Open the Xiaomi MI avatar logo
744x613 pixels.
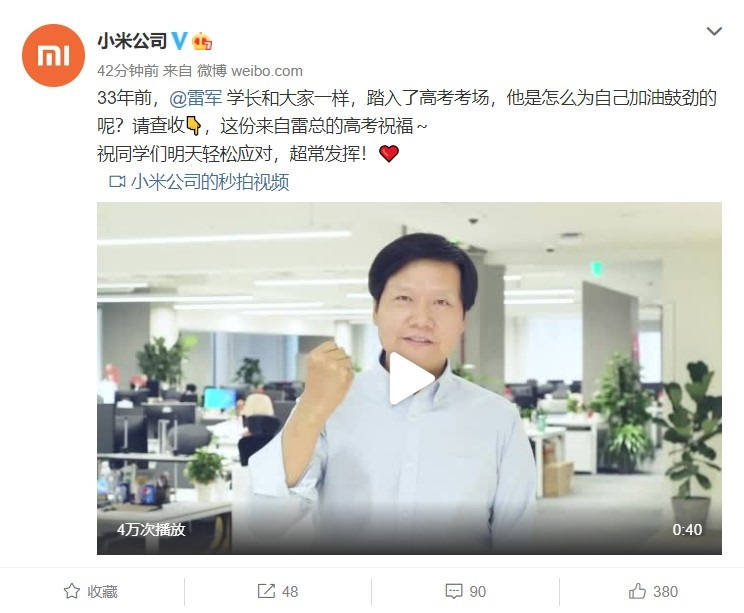click(x=53, y=56)
